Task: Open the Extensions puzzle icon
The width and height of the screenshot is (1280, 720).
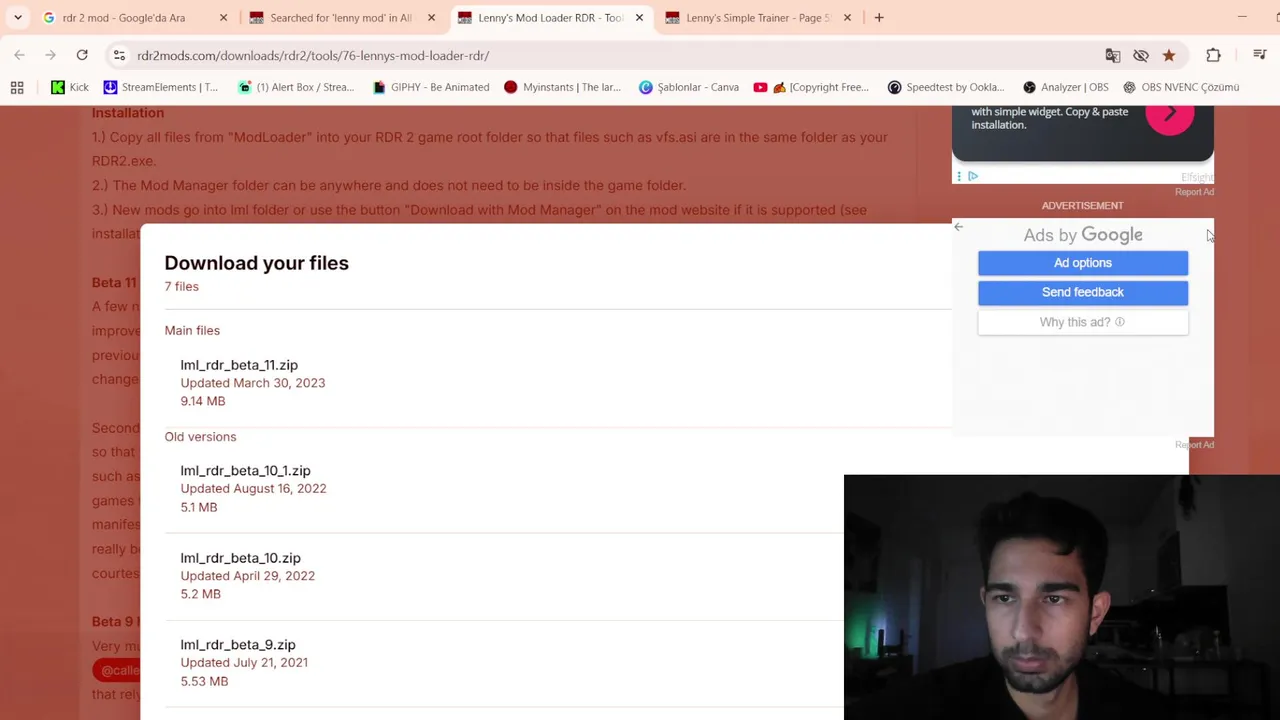Action: (1213, 55)
